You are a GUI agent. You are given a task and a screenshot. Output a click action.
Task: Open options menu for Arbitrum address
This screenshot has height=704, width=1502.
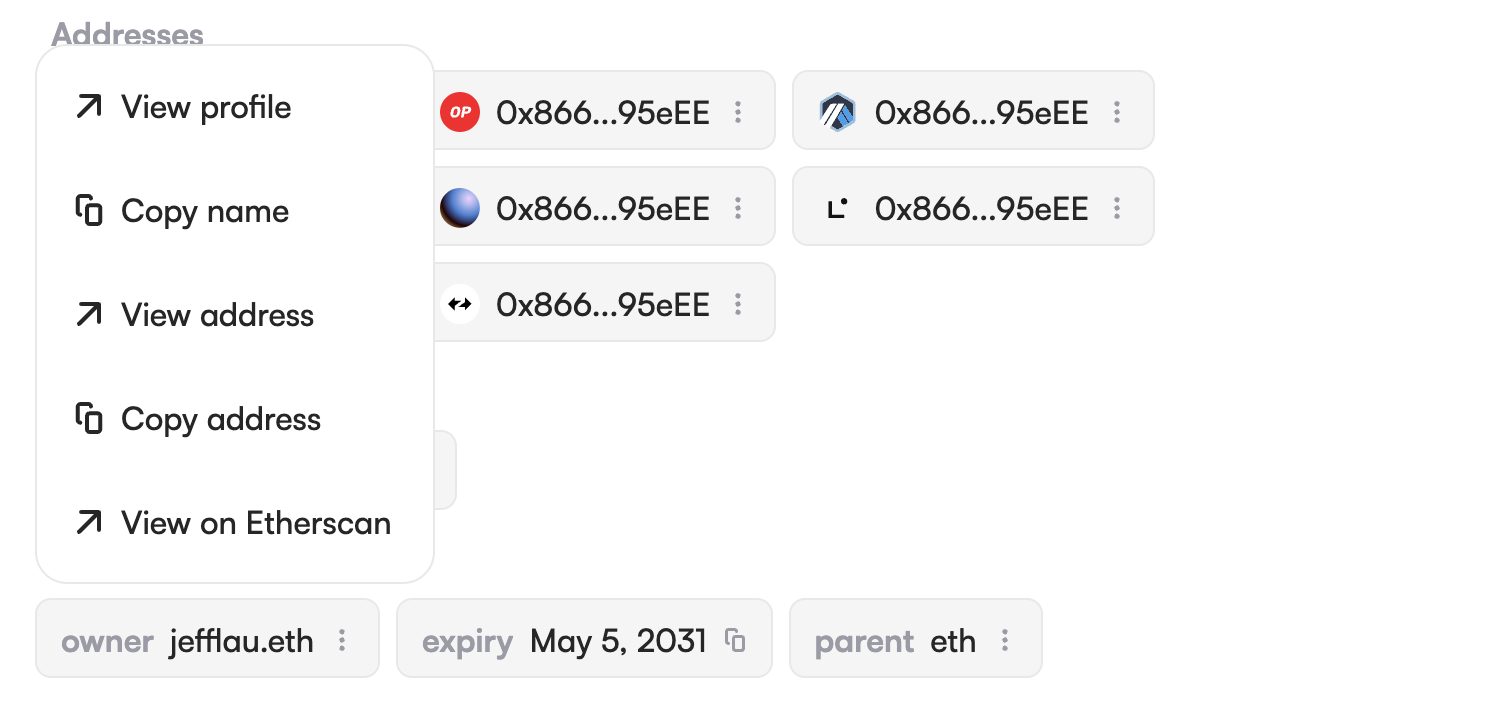tap(1117, 112)
